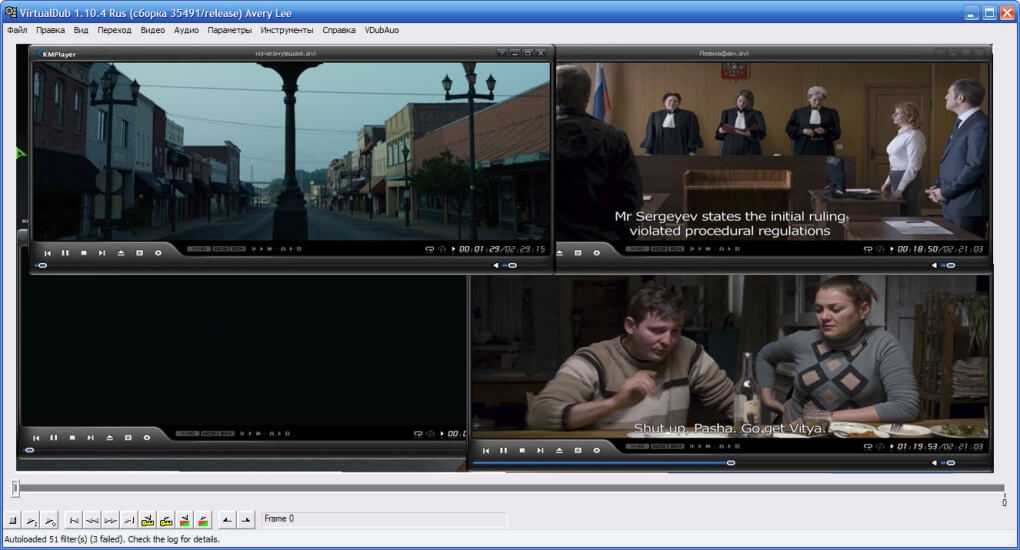1020x550 pixels.
Task: Click the mark-out selection end icon
Action: (x=246, y=520)
